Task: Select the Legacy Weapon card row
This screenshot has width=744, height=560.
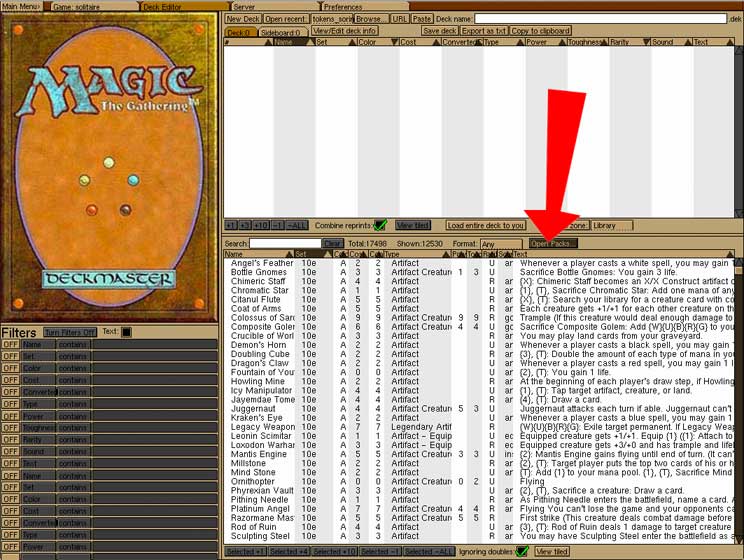Action: [479, 427]
